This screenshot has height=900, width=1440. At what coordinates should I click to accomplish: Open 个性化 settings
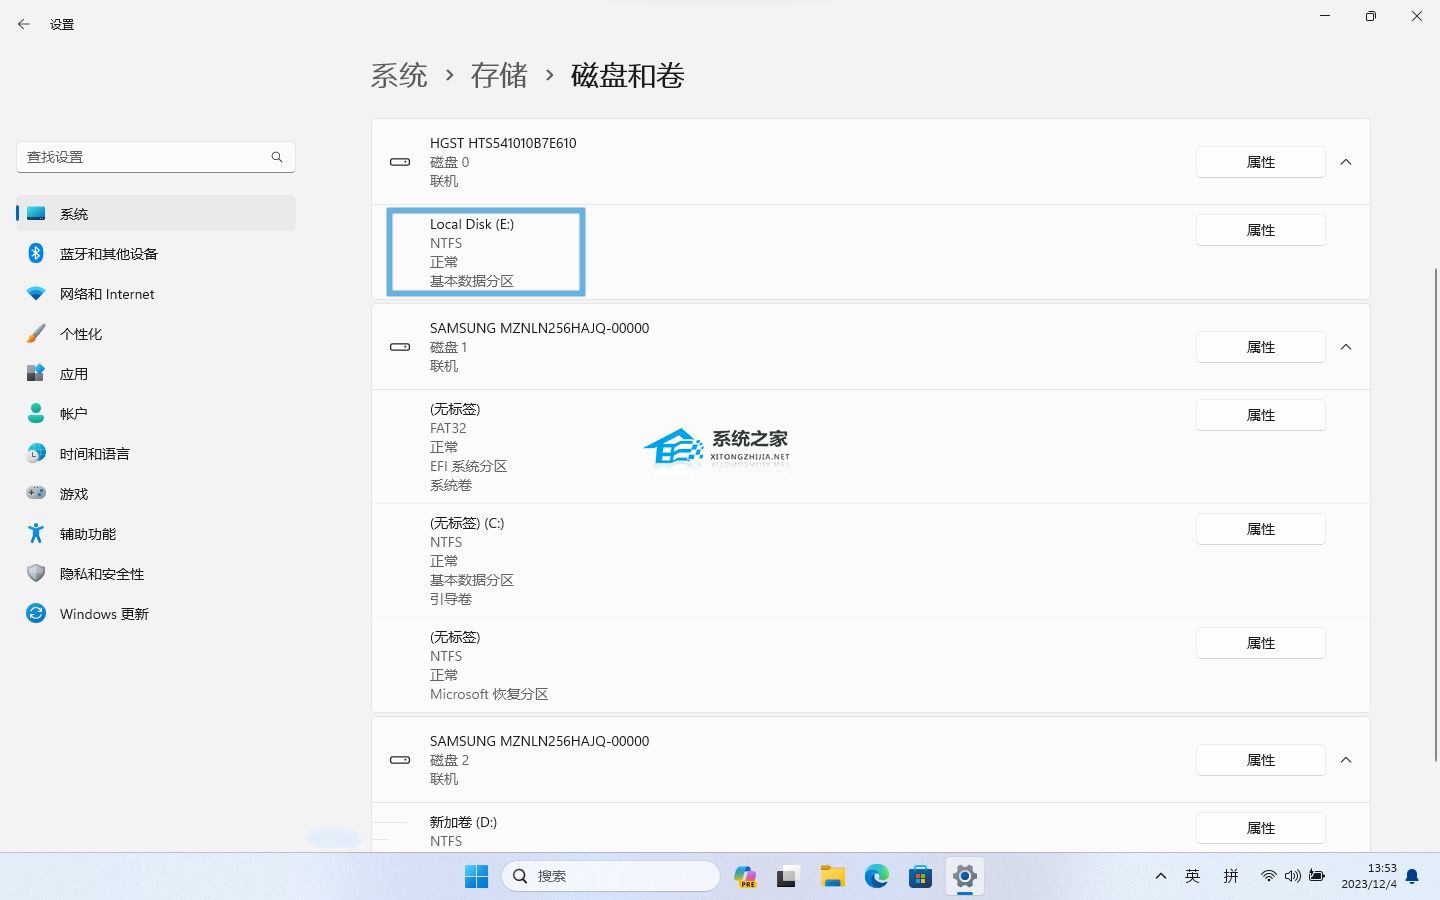(156, 334)
